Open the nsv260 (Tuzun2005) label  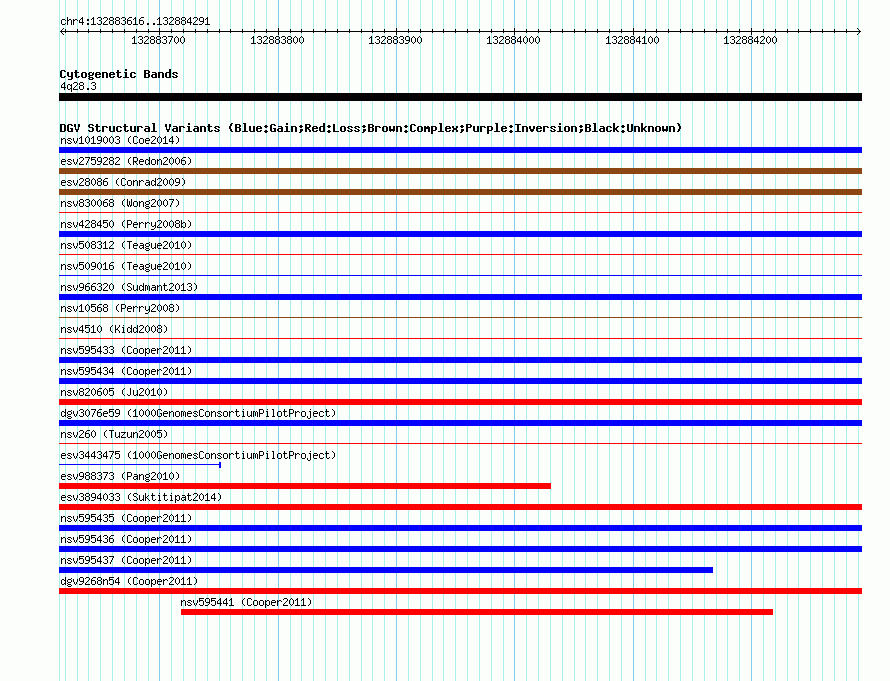pos(114,434)
